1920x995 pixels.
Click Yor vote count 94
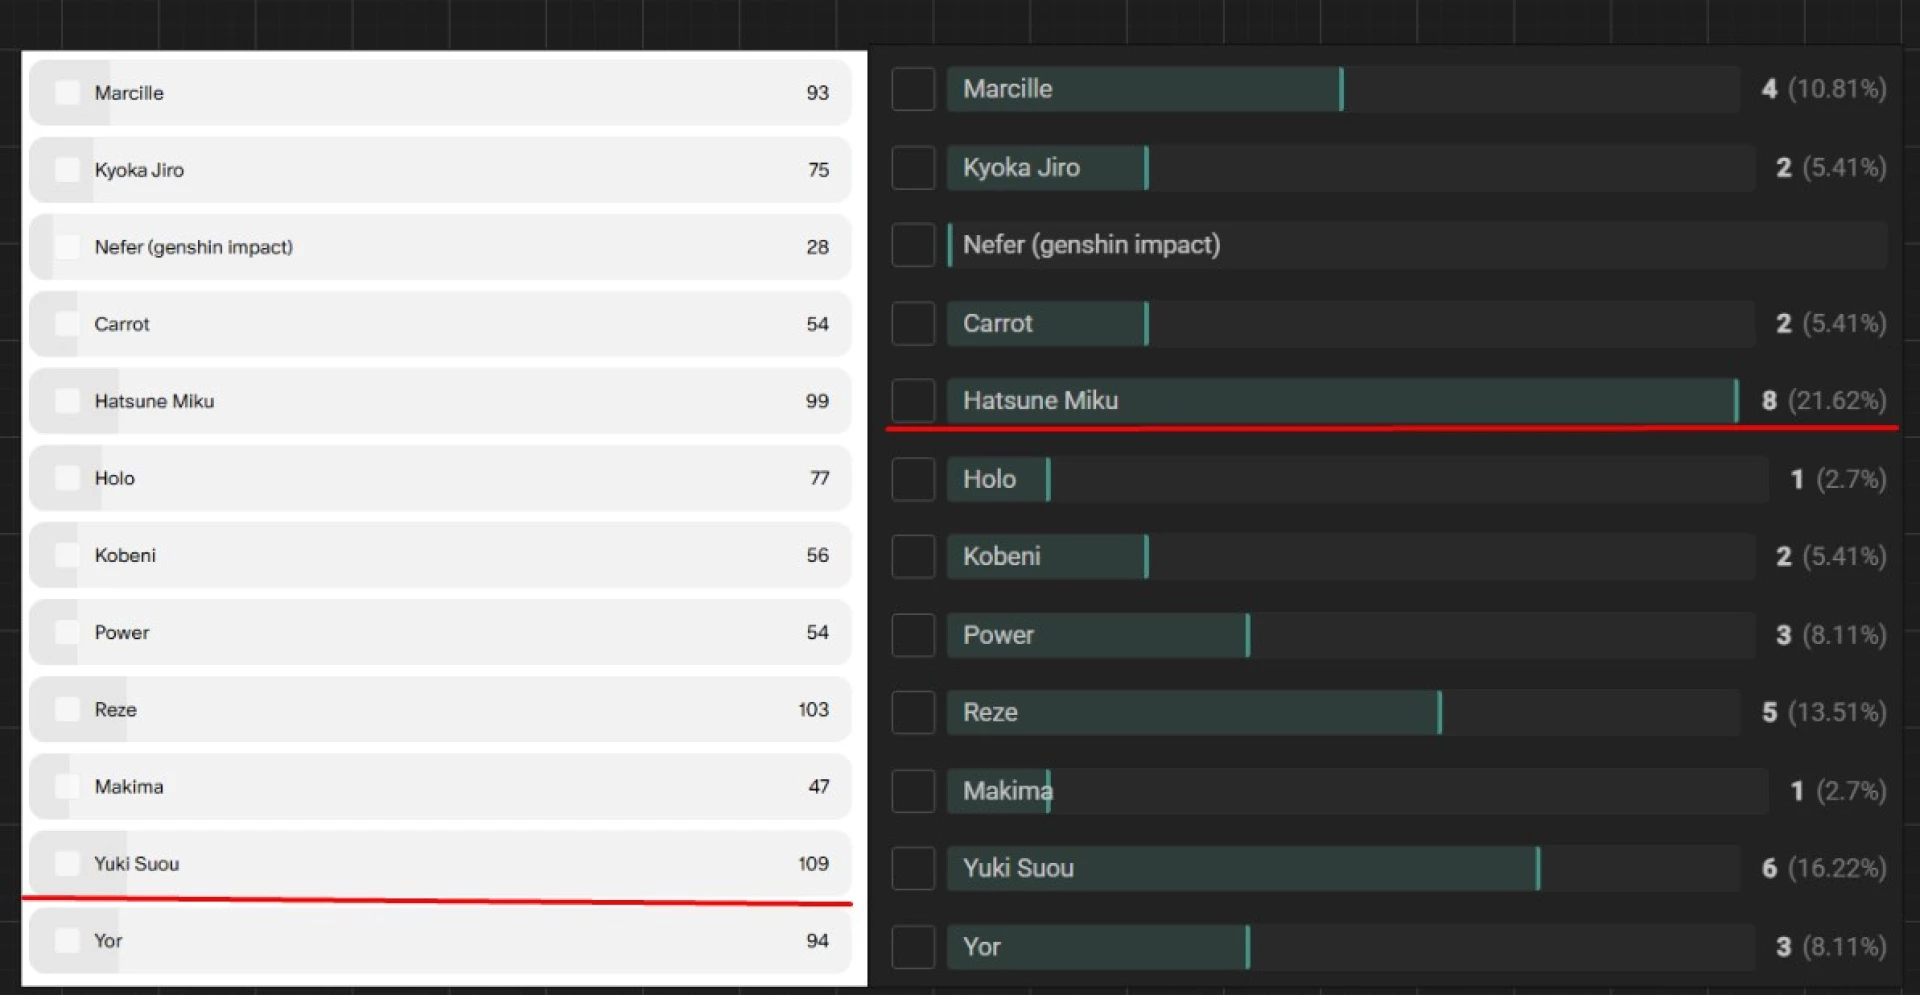[x=817, y=940]
